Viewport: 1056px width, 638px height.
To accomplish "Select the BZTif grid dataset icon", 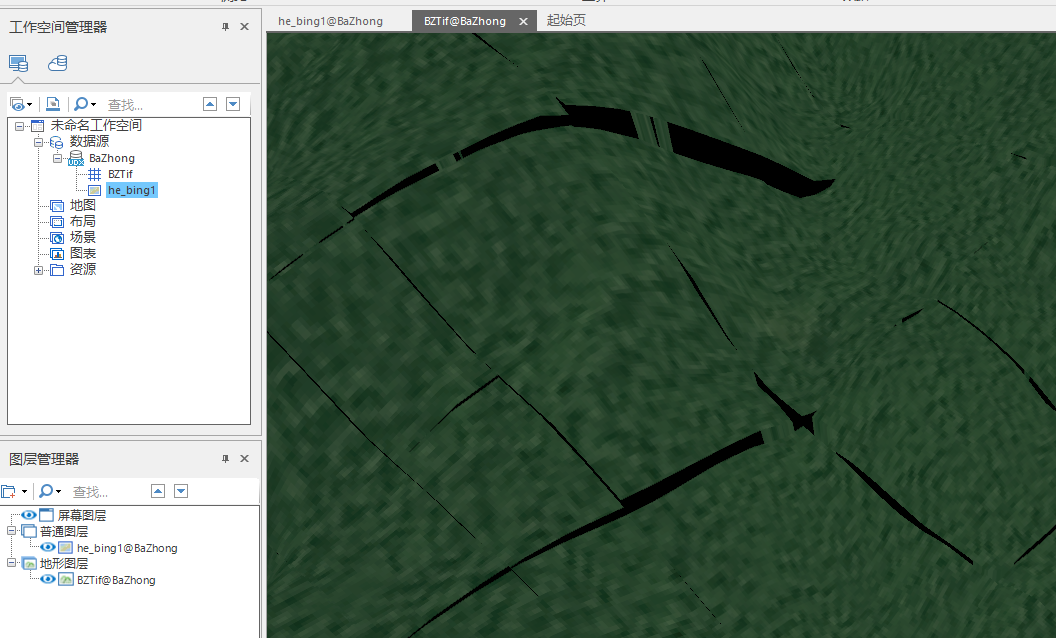I will click(95, 174).
